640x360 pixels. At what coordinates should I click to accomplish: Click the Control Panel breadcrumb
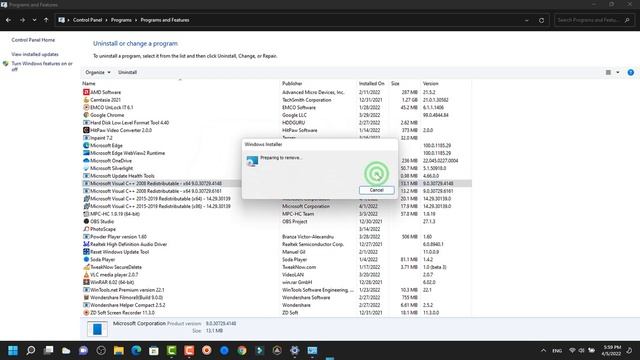click(x=87, y=20)
